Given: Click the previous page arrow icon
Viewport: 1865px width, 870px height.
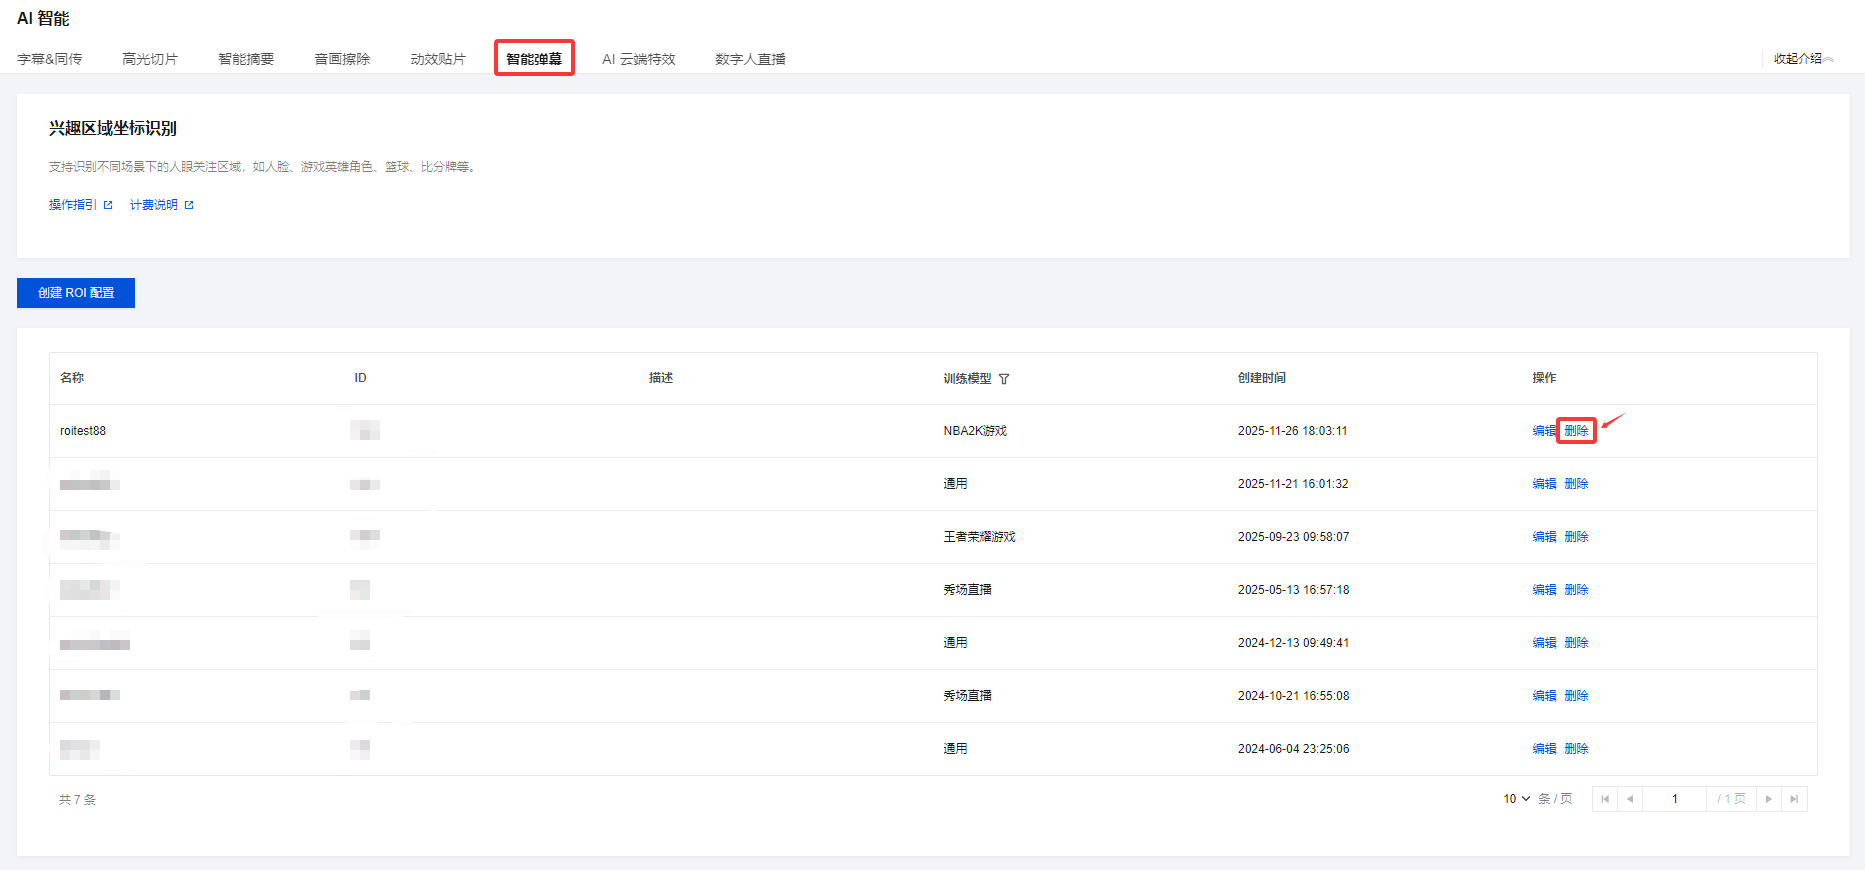Looking at the screenshot, I should [x=1630, y=799].
